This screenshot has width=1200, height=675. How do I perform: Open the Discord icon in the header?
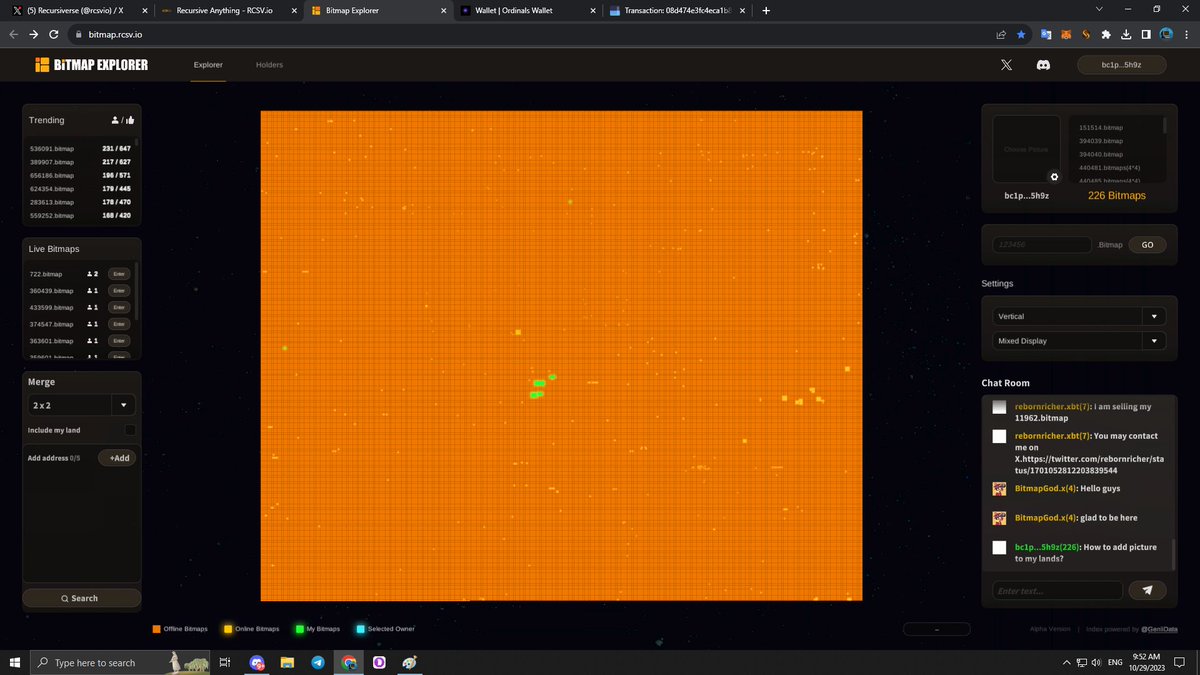click(x=1043, y=64)
